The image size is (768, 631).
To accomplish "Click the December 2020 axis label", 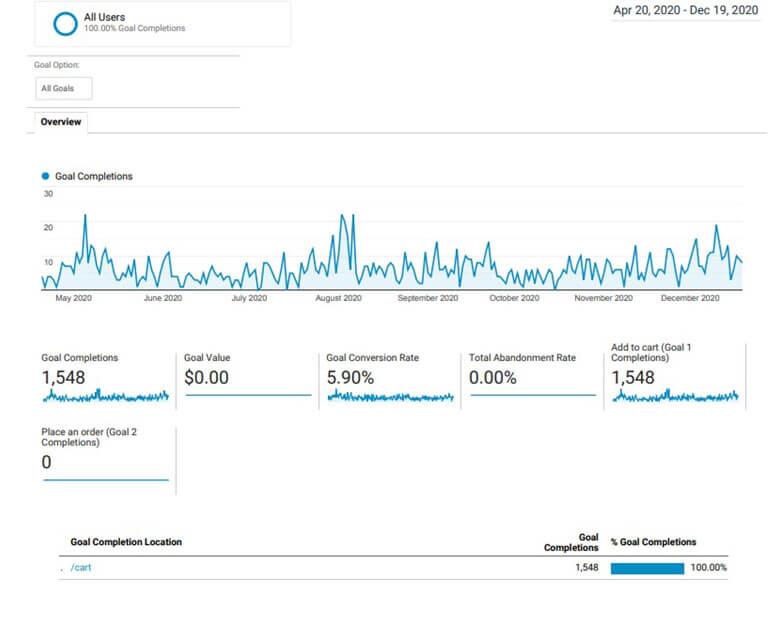I will pyautogui.click(x=690, y=298).
